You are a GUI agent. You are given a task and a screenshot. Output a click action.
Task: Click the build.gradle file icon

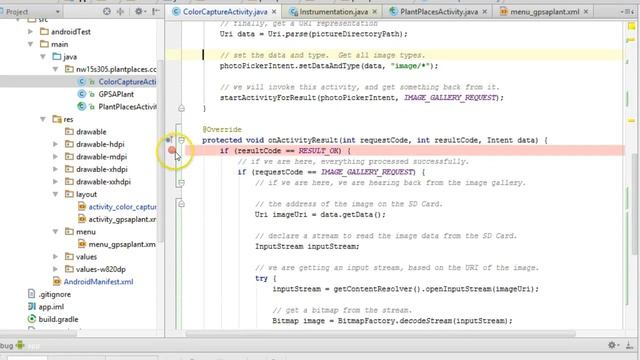click(32, 319)
